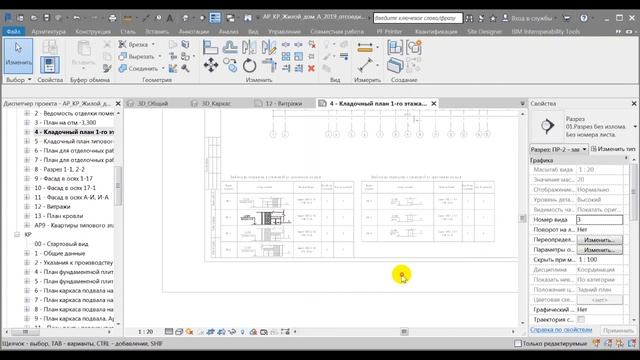Open the Управление ribbon tab
640x360 pixels.
[284, 31]
